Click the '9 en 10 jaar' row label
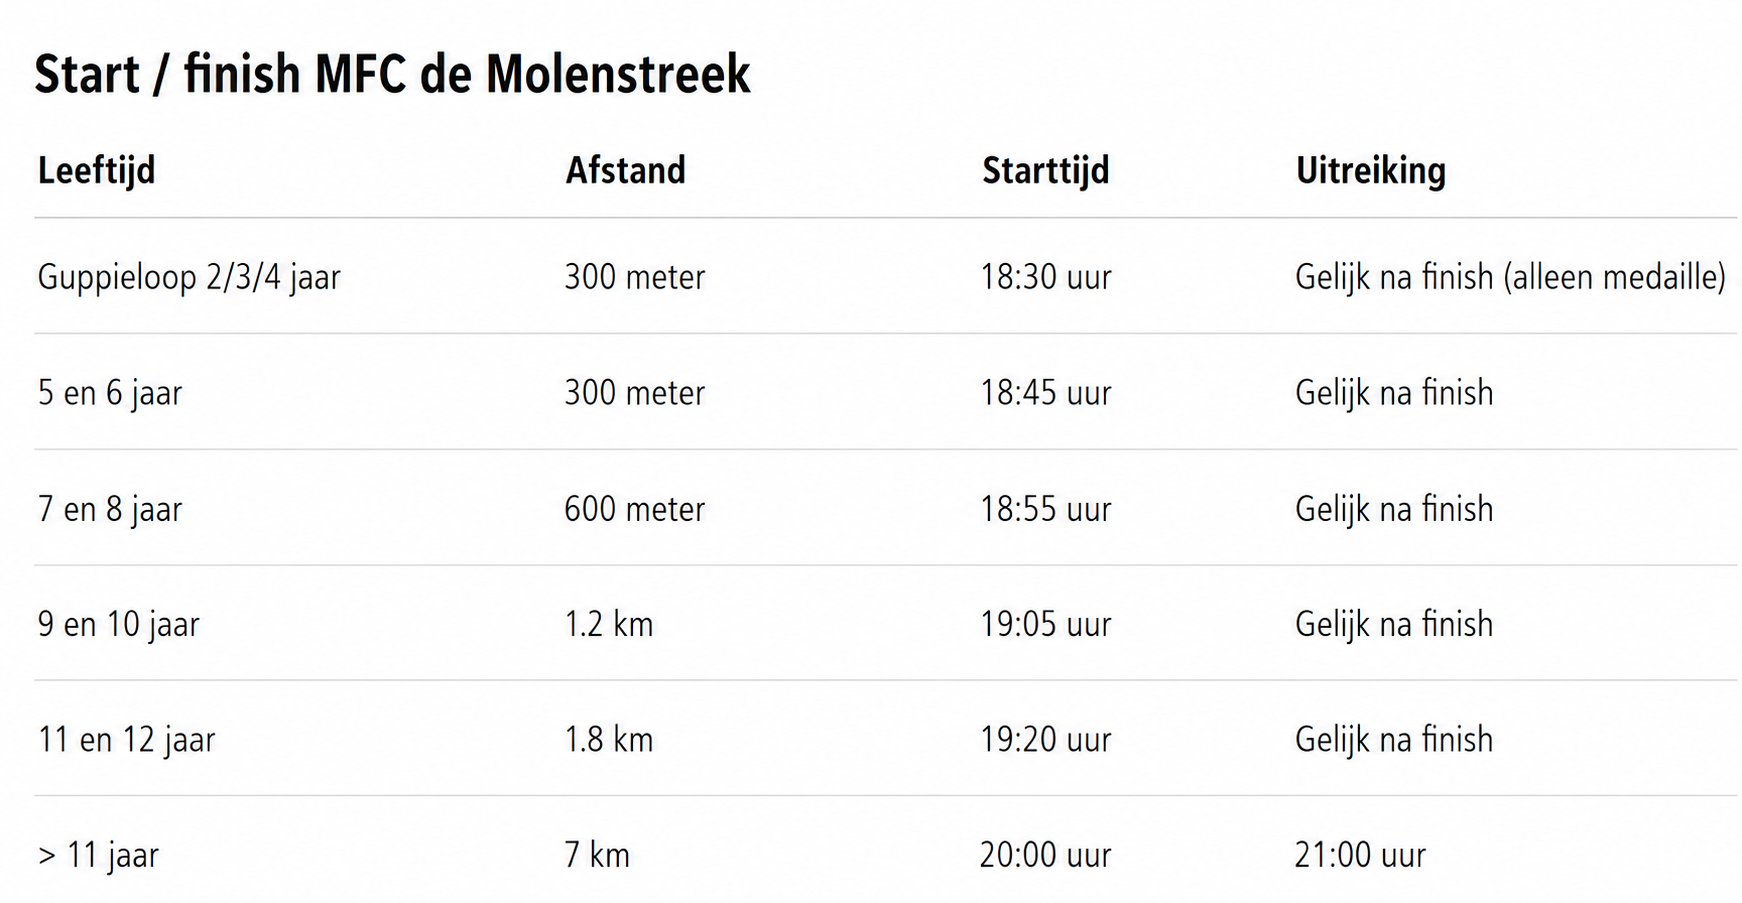This screenshot has height=903, width=1742. pyautogui.click(x=118, y=625)
